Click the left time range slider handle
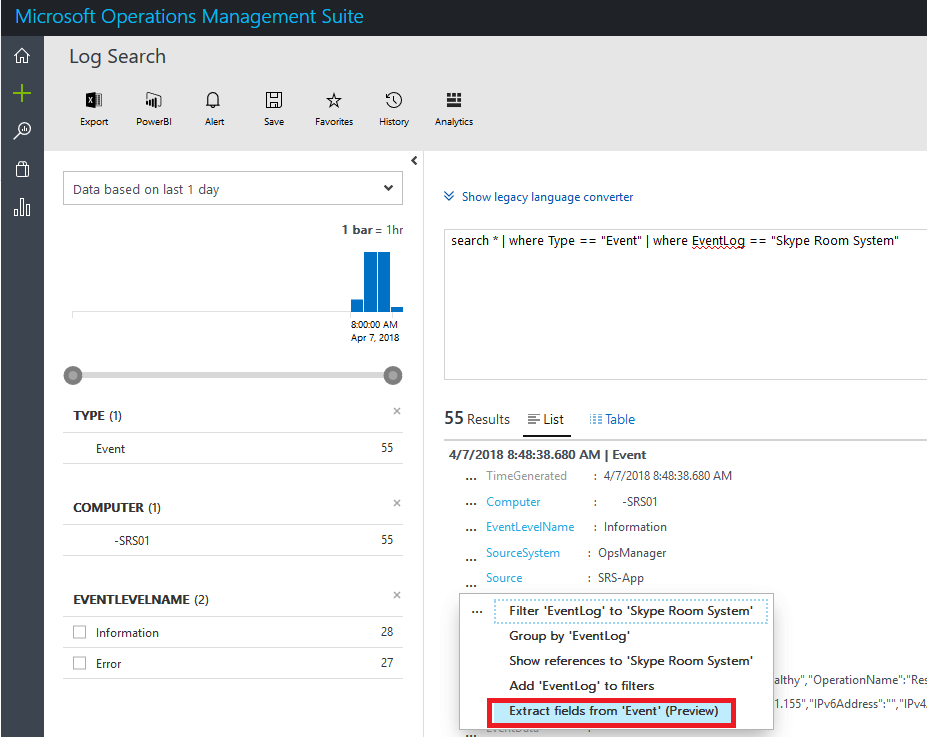927x737 pixels. tap(73, 375)
